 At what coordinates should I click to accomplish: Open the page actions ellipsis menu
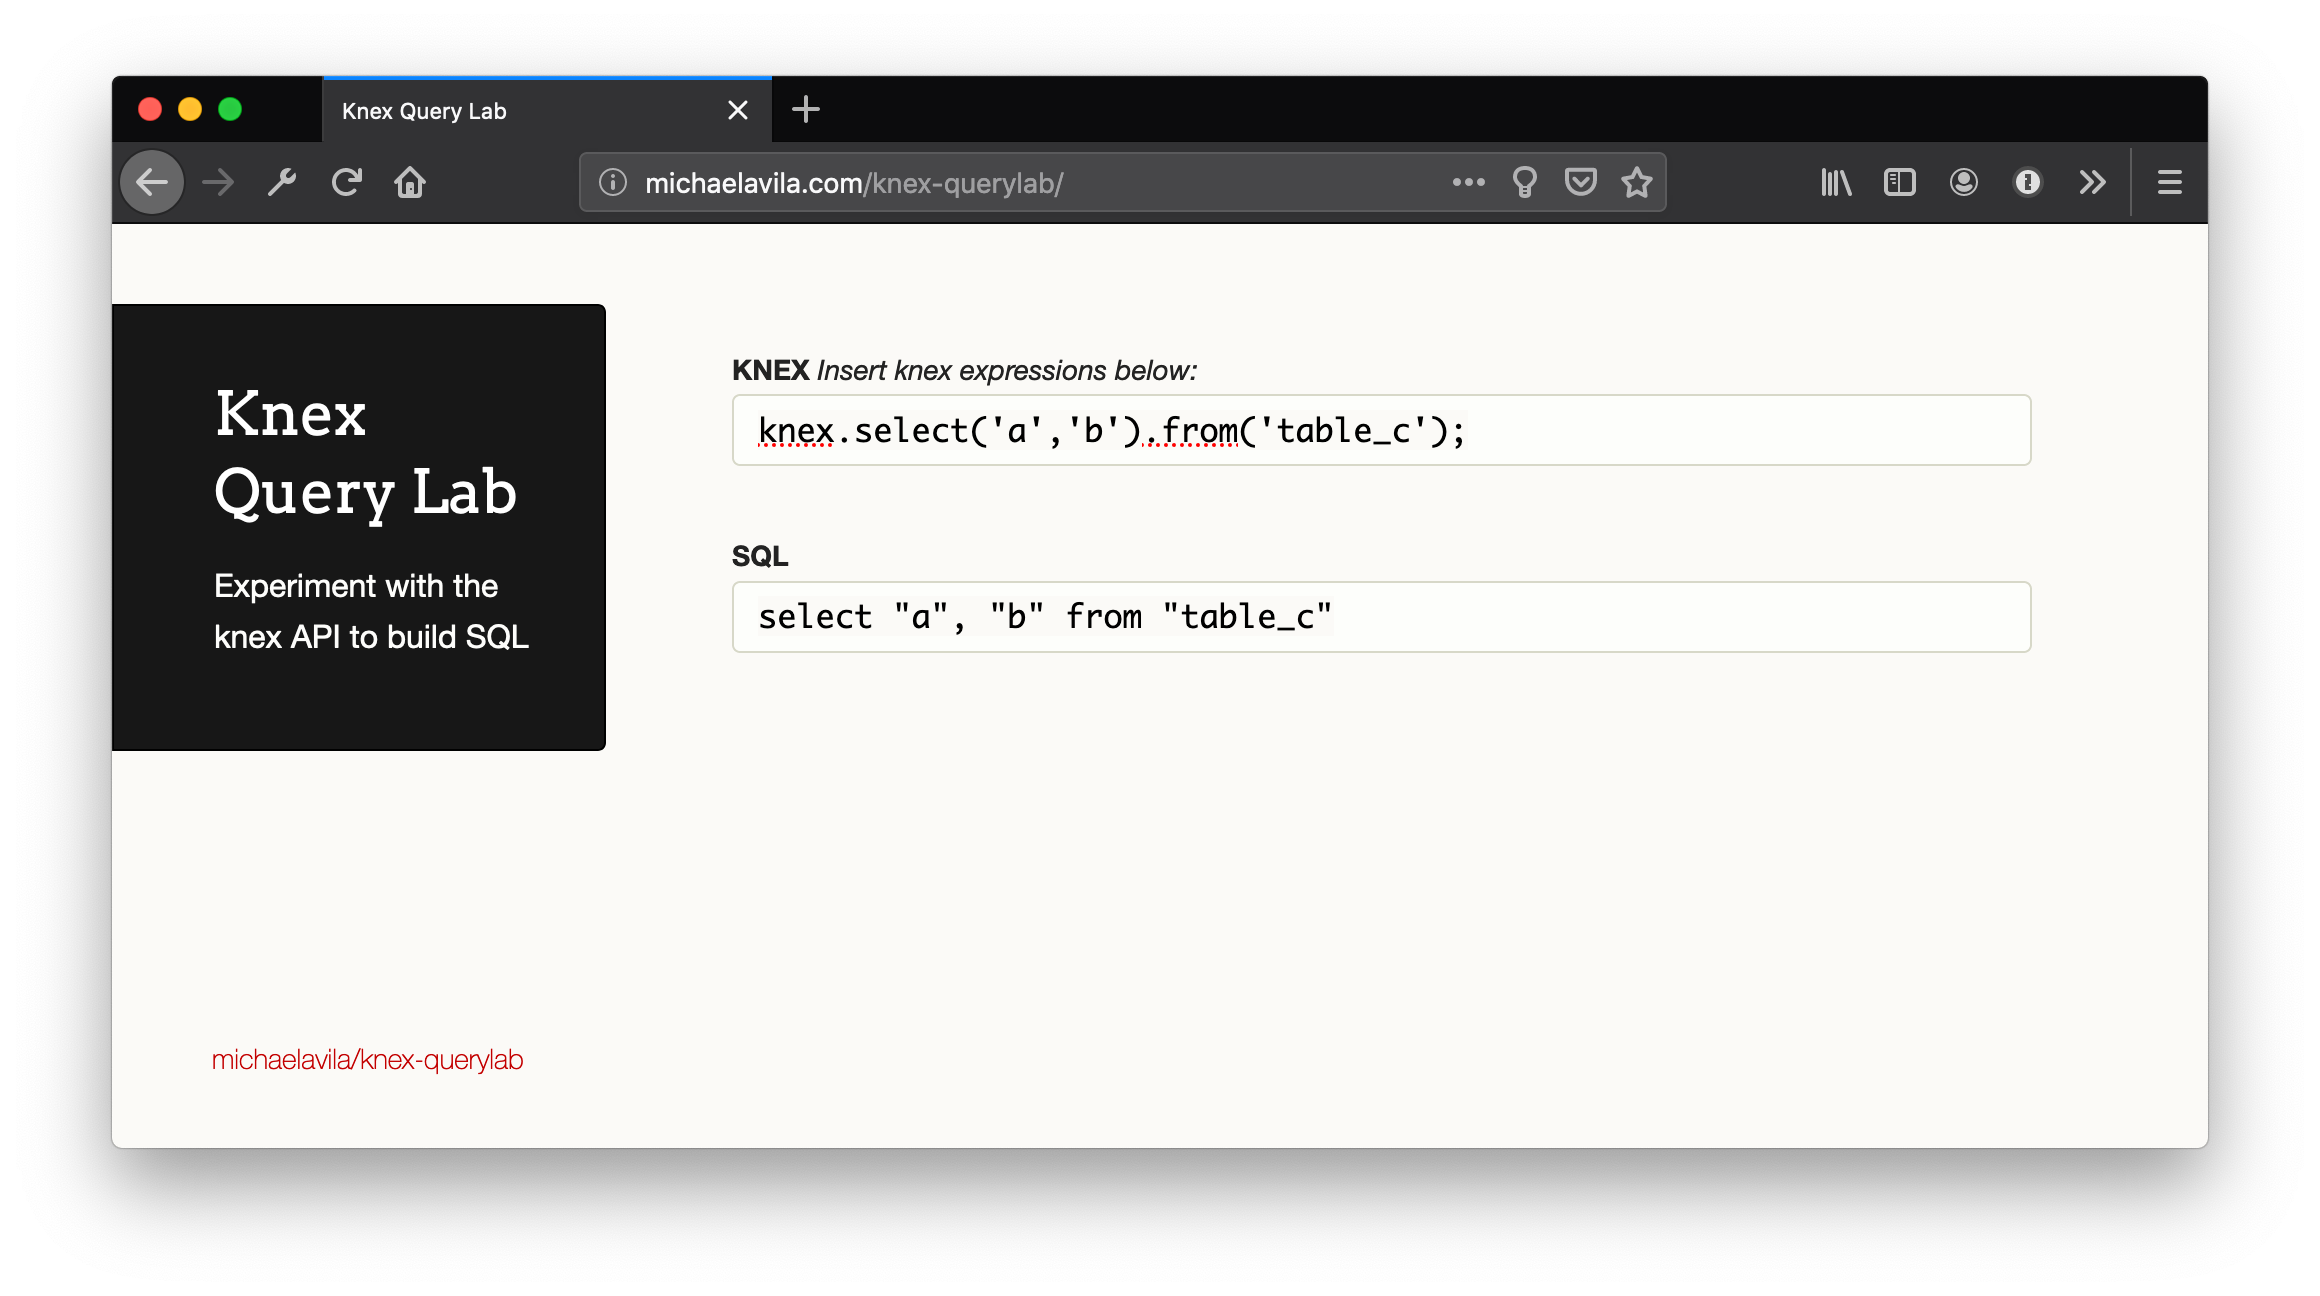1468,182
